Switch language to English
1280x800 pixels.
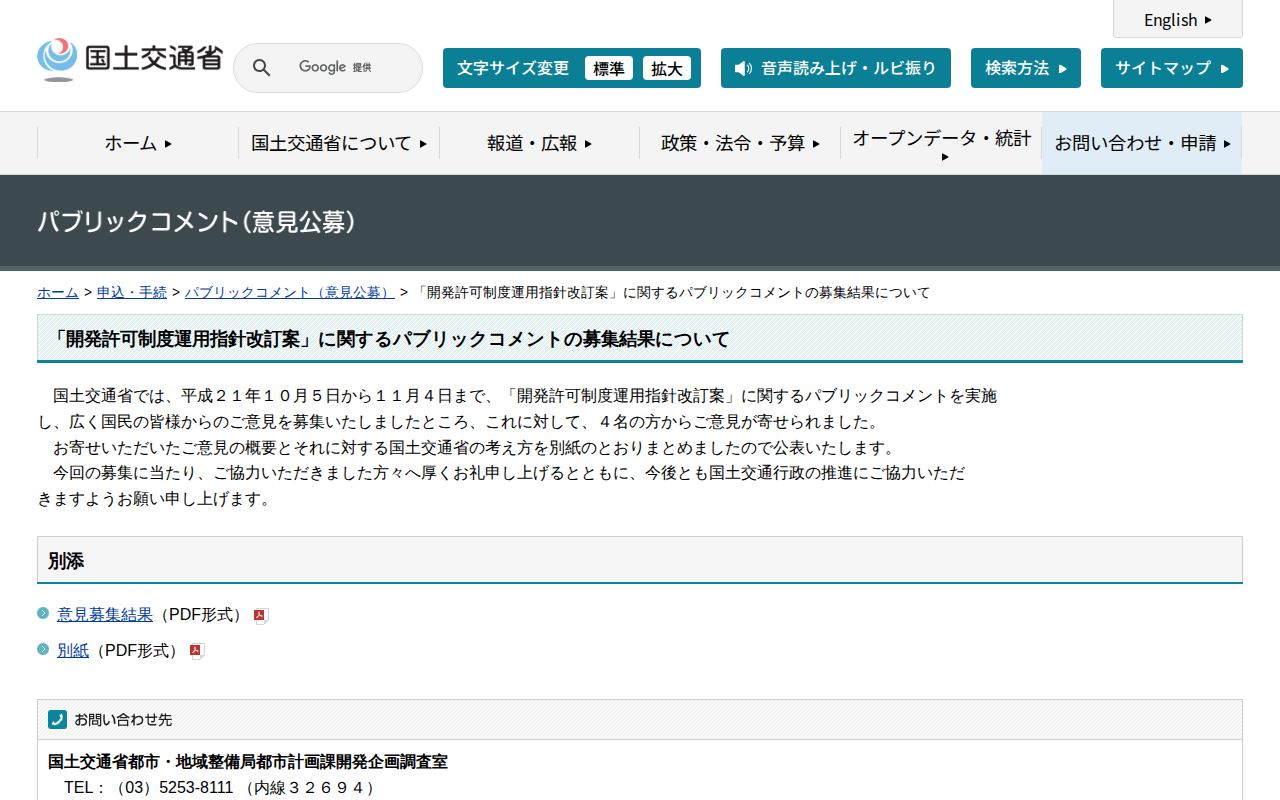(1178, 19)
